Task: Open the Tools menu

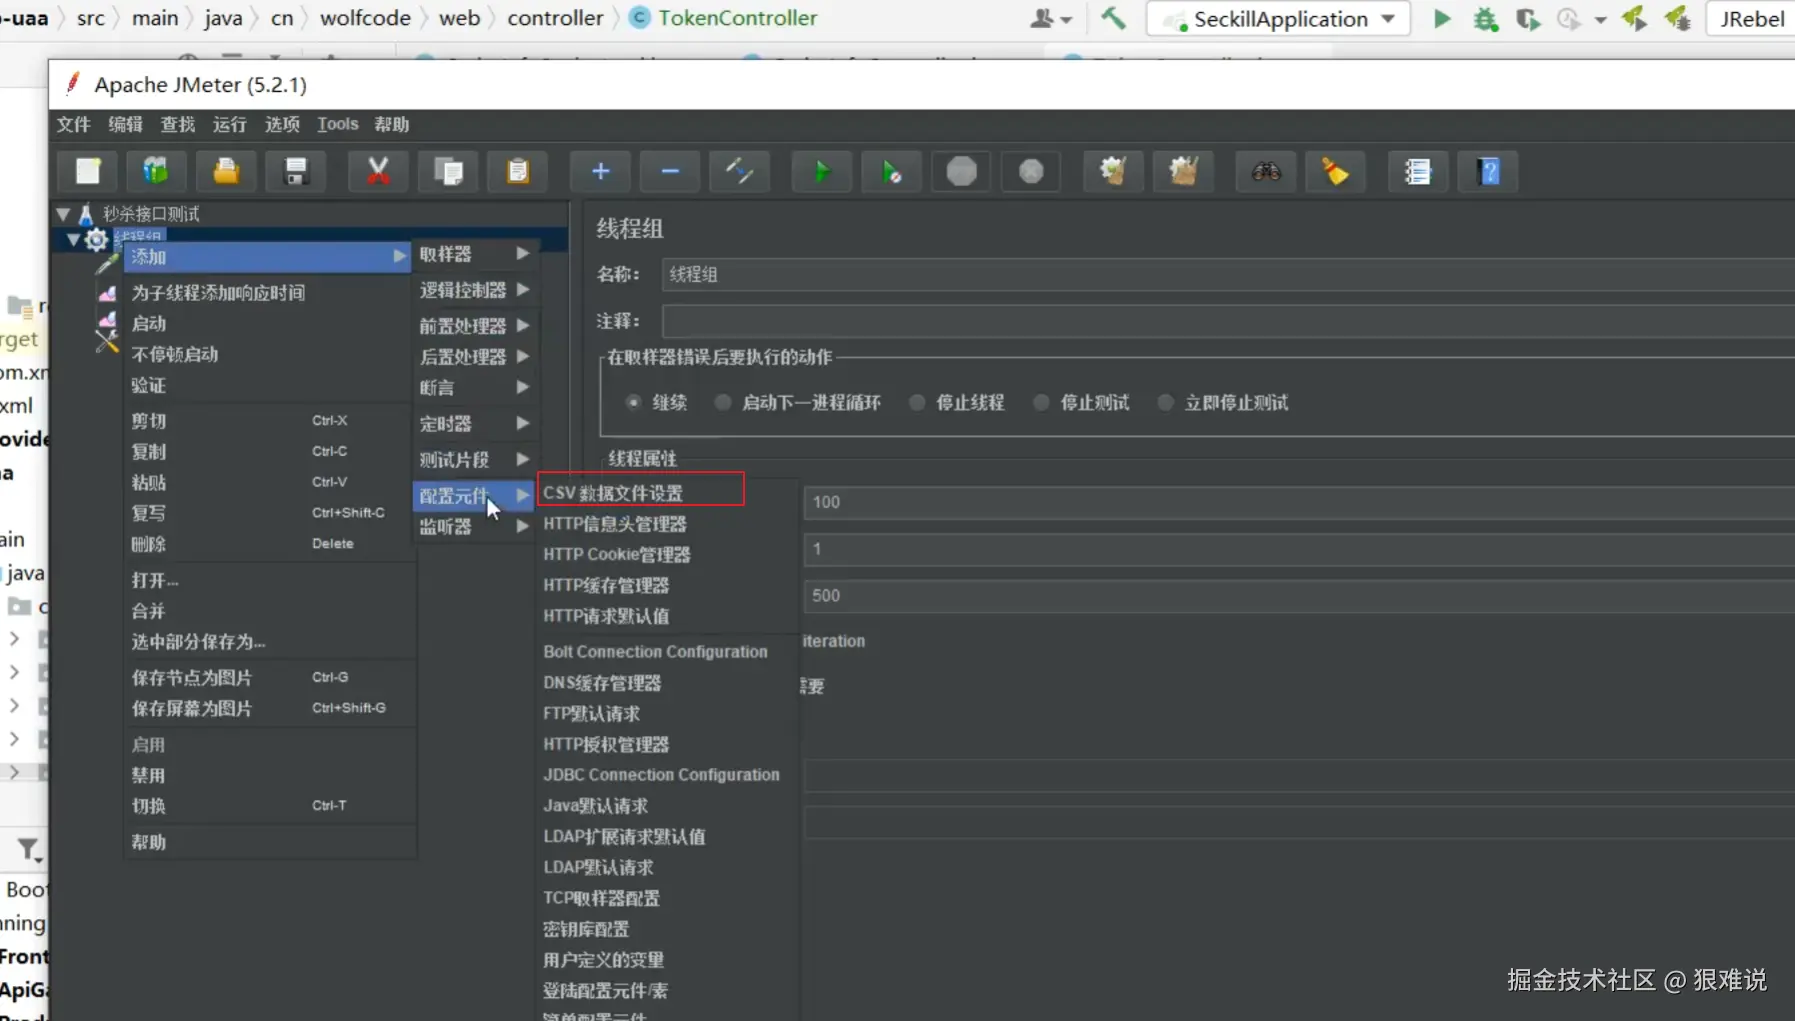Action: pos(337,124)
